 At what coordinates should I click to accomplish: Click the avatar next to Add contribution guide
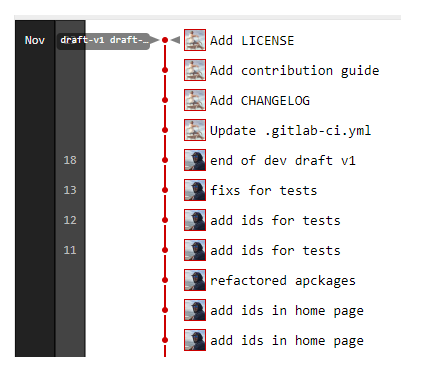click(x=195, y=70)
